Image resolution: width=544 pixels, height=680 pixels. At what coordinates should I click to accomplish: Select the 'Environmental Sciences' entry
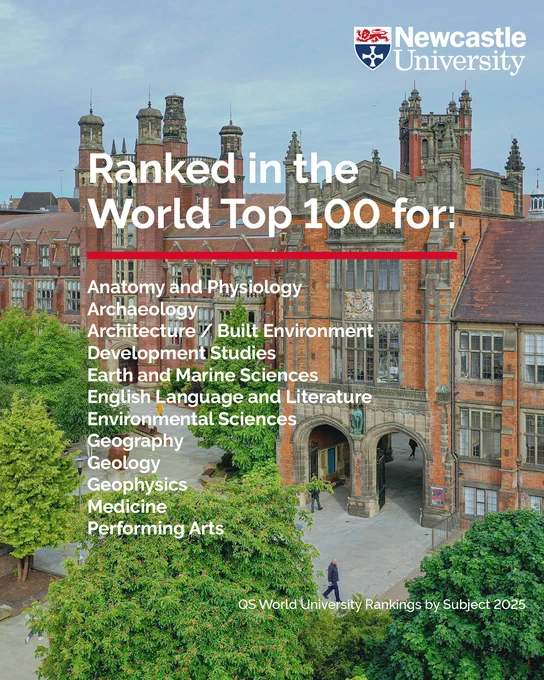pos(192,419)
